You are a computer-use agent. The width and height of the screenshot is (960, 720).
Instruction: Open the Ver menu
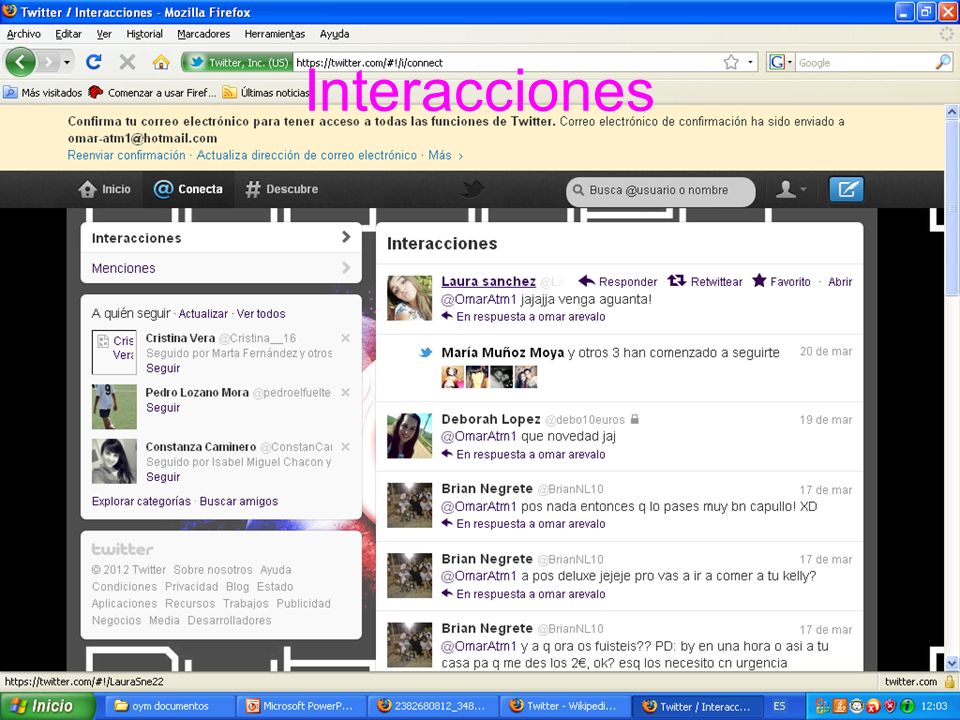[104, 34]
